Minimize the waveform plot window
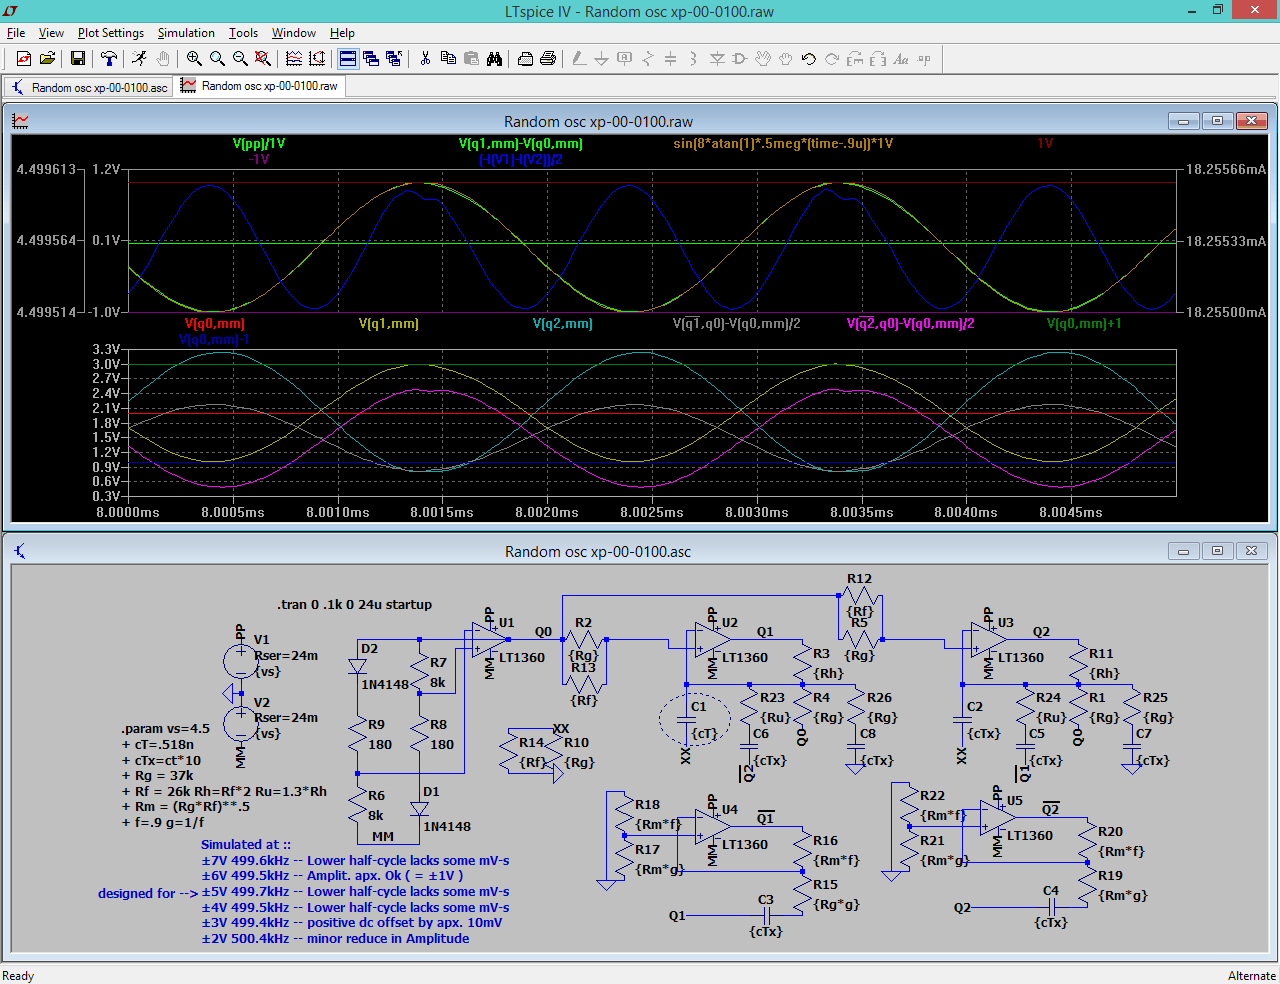The width and height of the screenshot is (1280, 984). pyautogui.click(x=1183, y=121)
